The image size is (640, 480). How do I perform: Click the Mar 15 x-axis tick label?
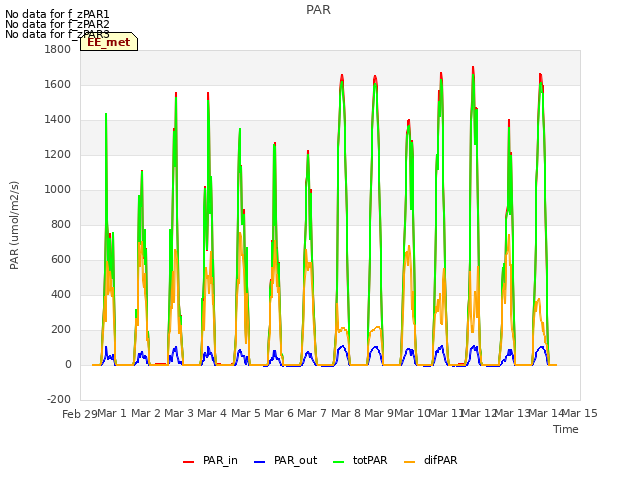click(580, 413)
